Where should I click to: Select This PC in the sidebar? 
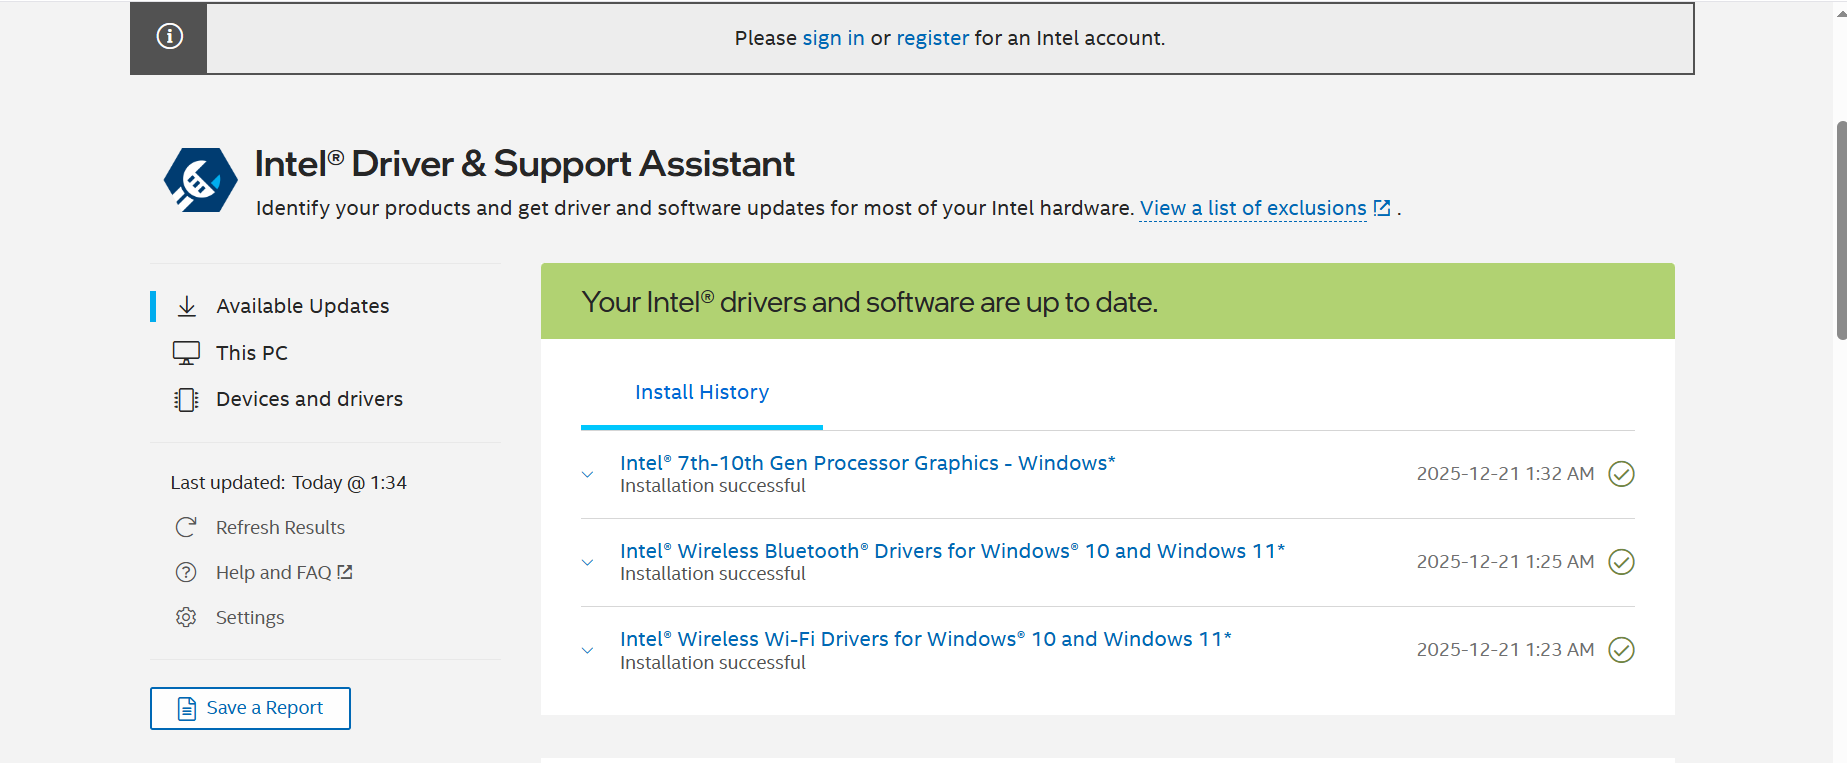(x=252, y=353)
